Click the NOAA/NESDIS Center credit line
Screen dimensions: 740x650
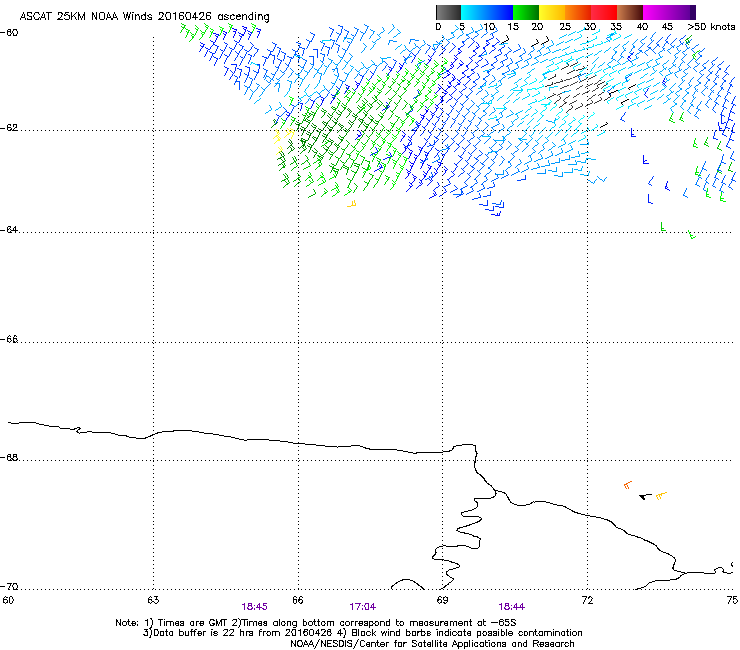432,644
